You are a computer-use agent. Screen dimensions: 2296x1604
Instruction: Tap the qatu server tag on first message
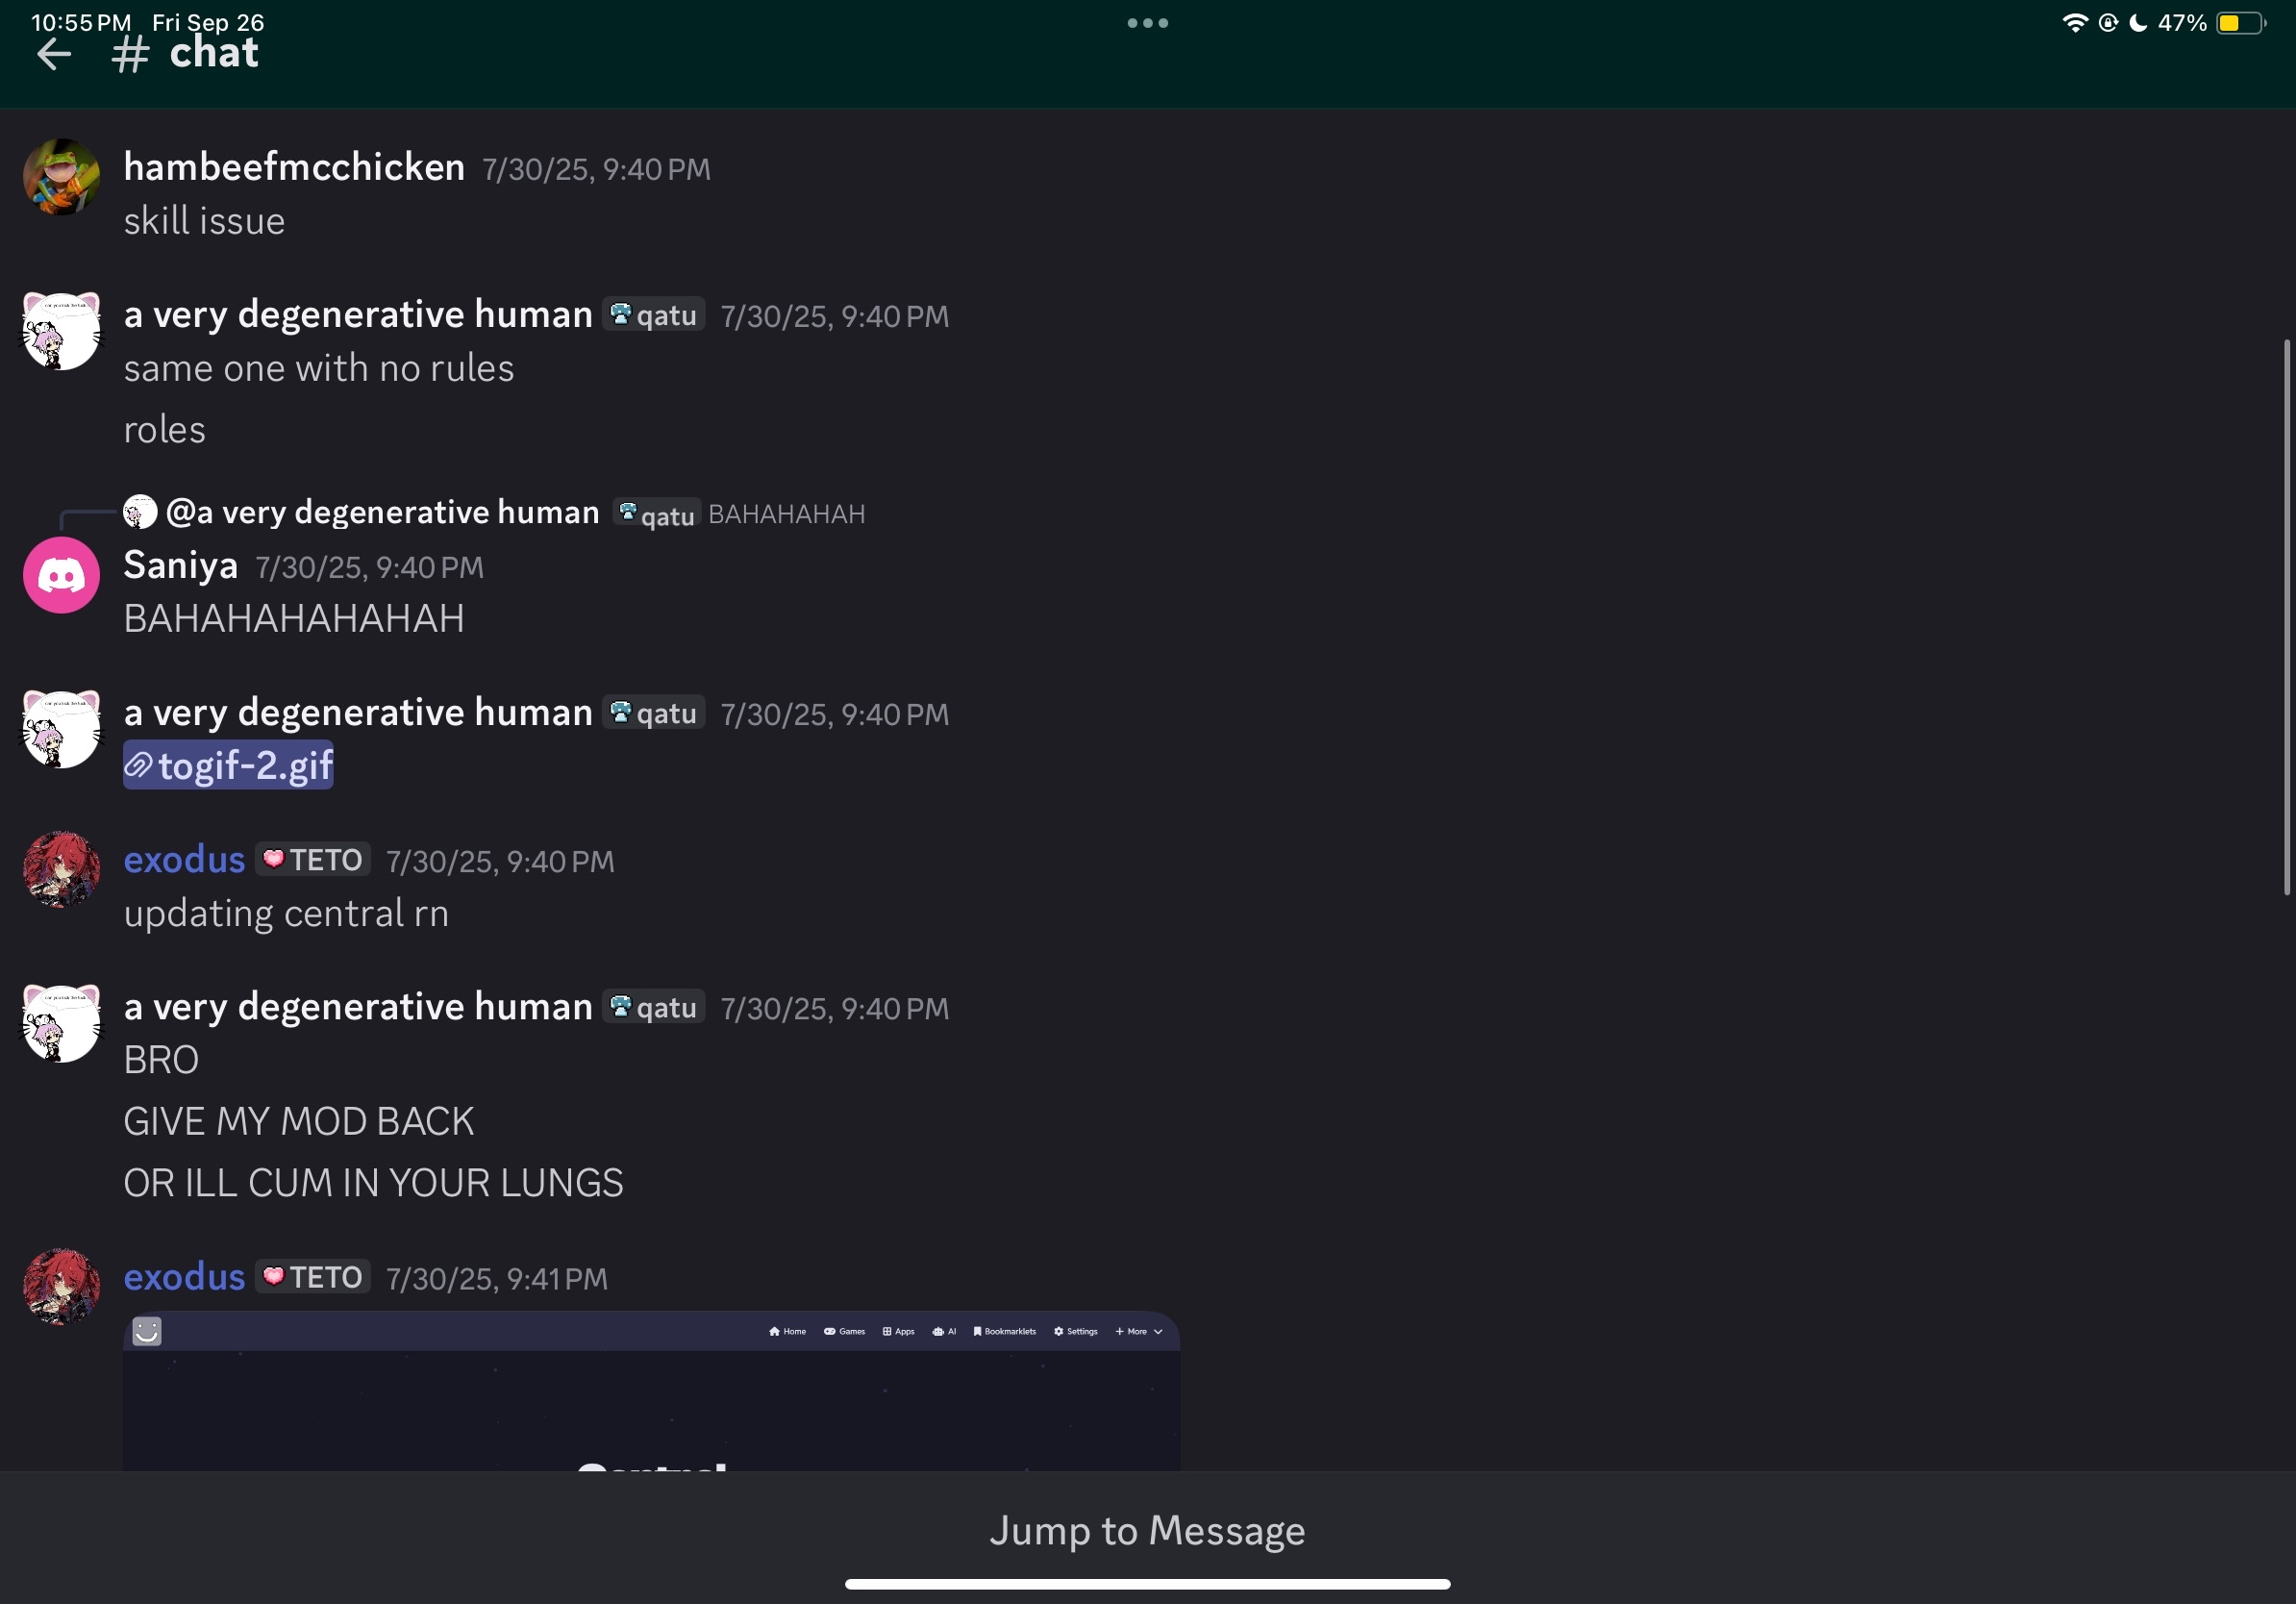coord(654,315)
